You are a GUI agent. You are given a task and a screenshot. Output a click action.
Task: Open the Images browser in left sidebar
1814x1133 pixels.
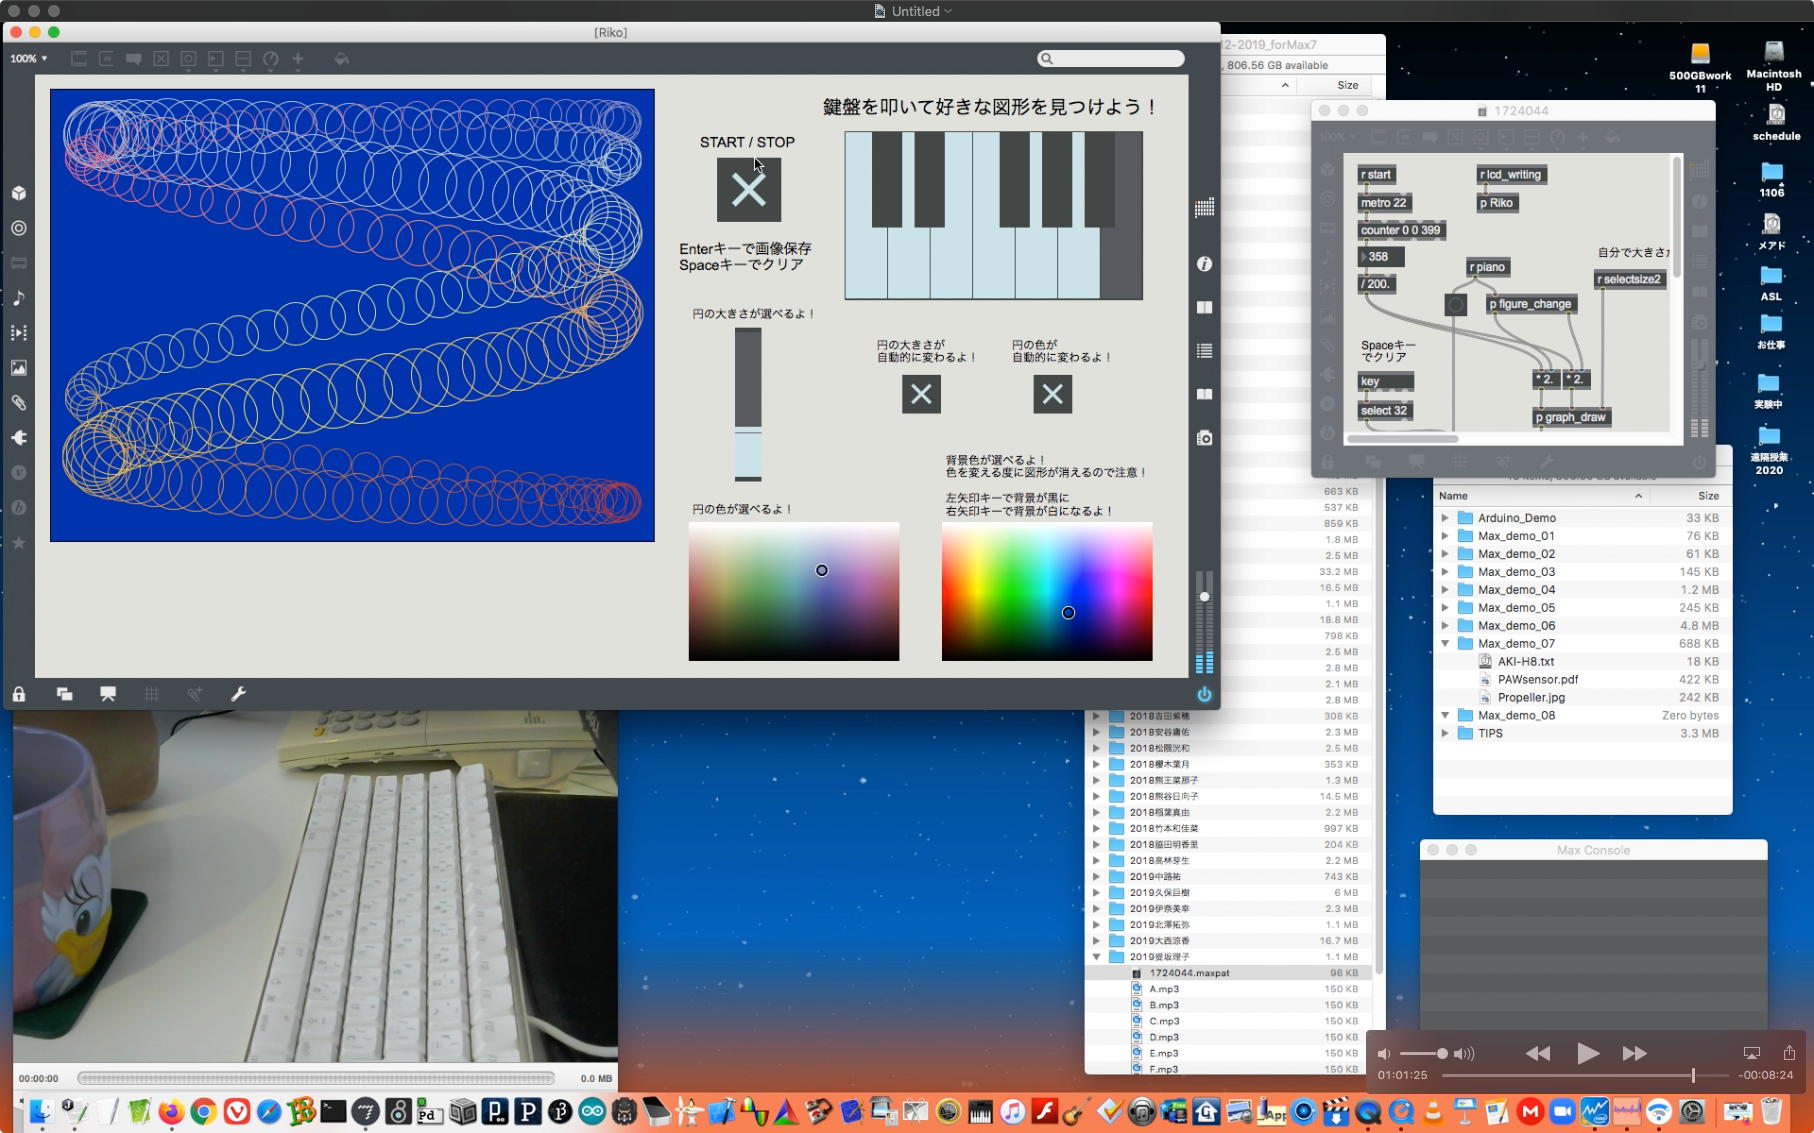click(x=19, y=368)
